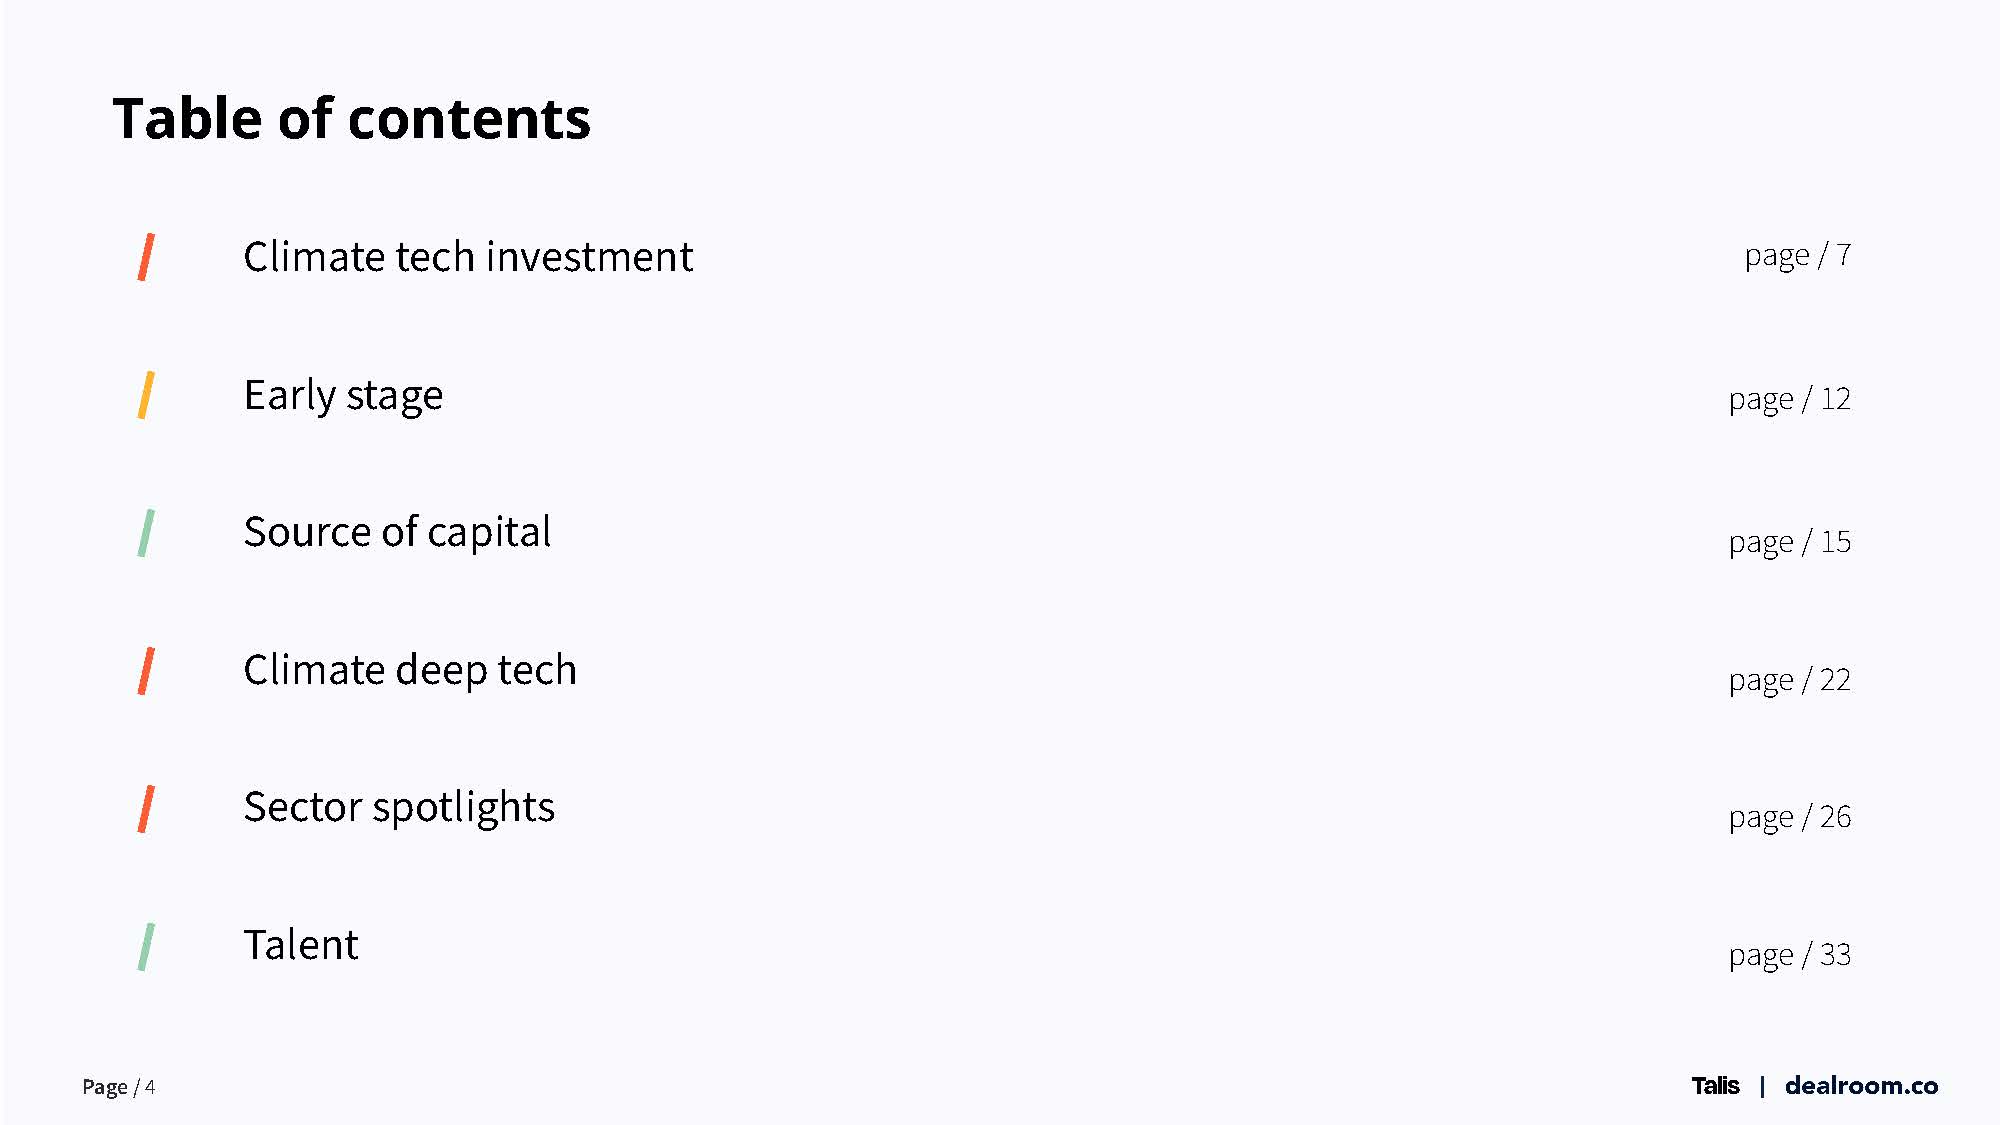Image resolution: width=2000 pixels, height=1125 pixels.
Task: Select the "page / 33" reference
Action: tap(1789, 956)
